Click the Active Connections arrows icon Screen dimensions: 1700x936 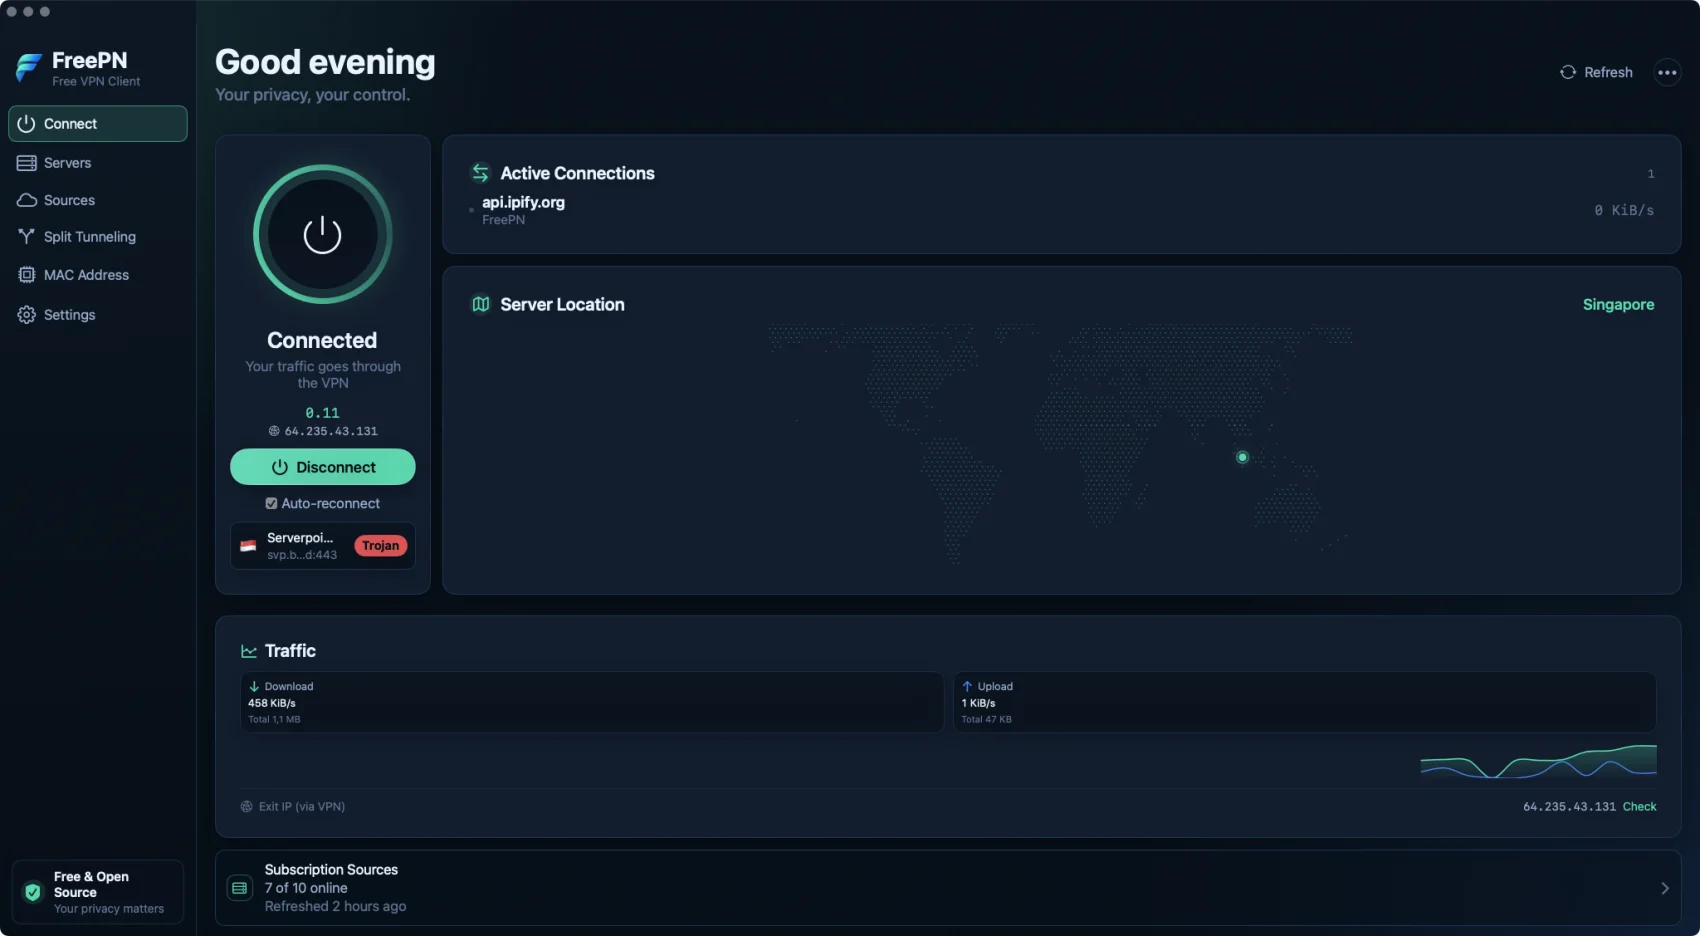click(481, 173)
